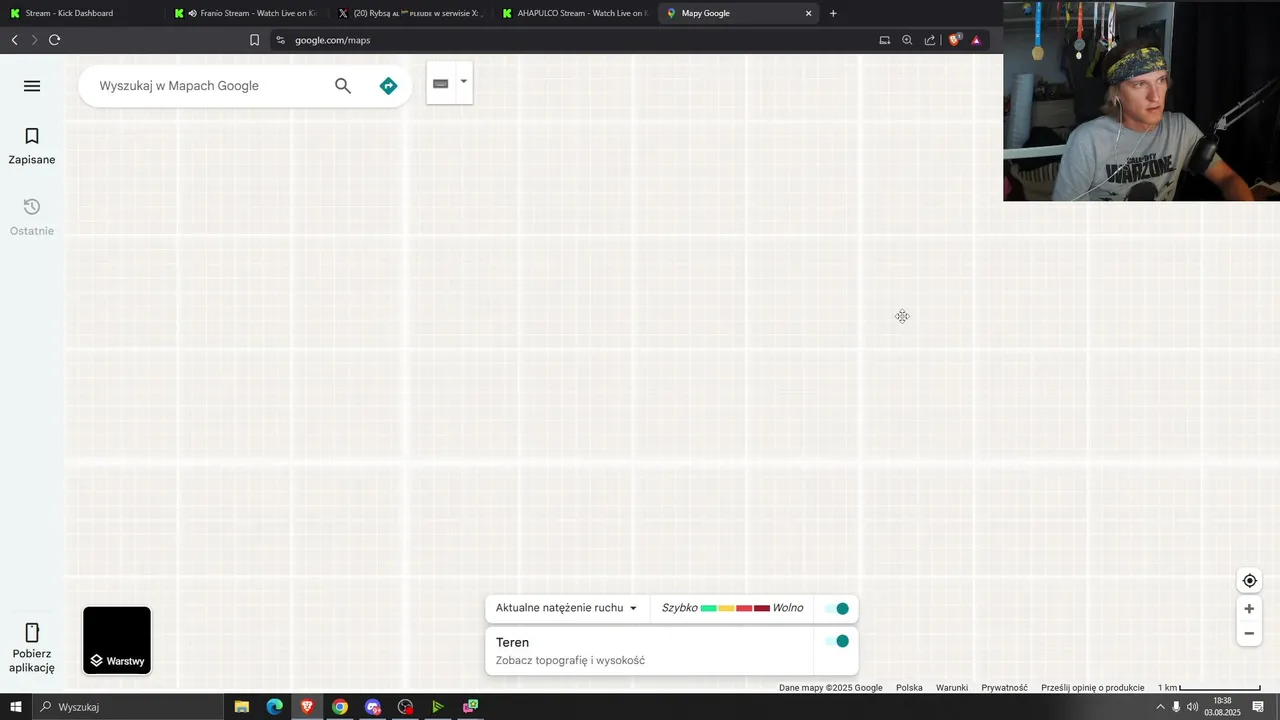The image size is (1280, 720).
Task: Open Microsoft Edge from taskbar
Action: (274, 707)
